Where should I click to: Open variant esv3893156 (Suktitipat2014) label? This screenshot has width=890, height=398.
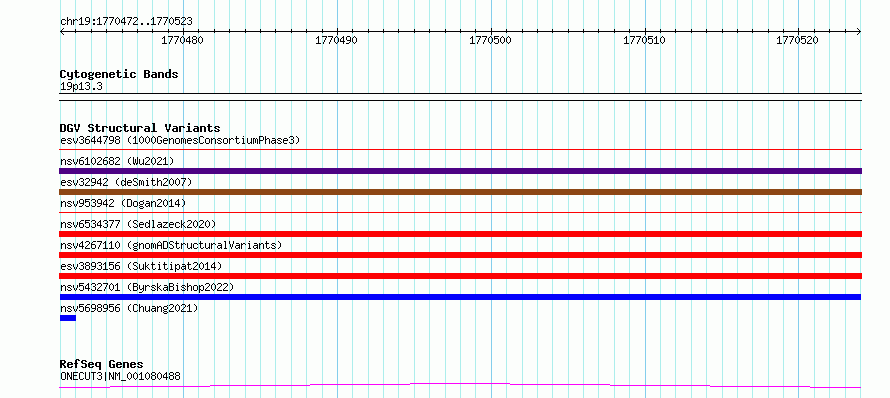pyautogui.click(x=141, y=266)
